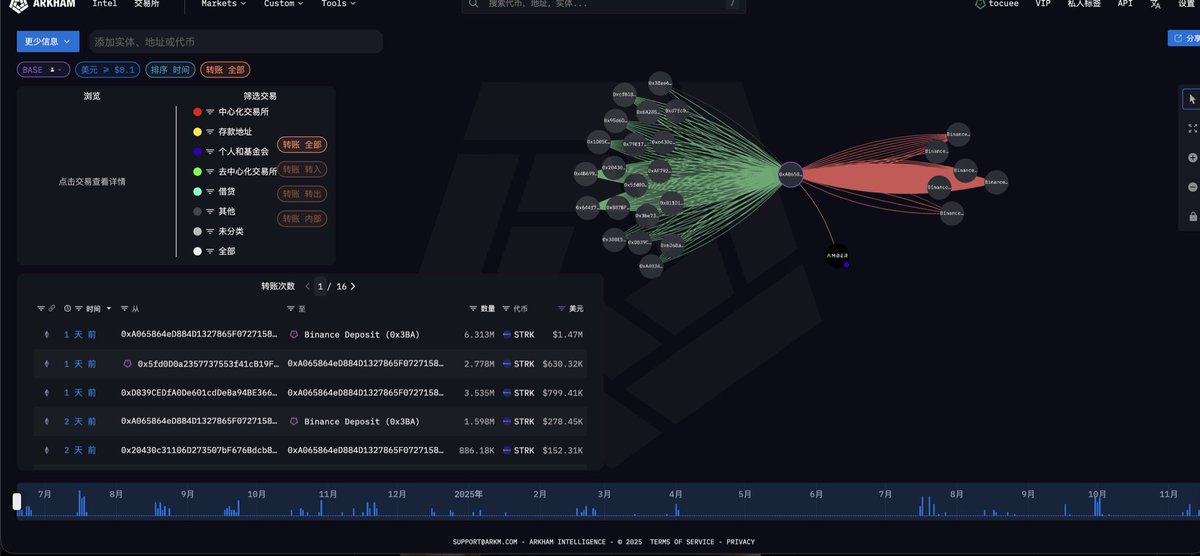Collapse panel with 更少信息 button
The height and width of the screenshot is (556, 1200).
point(48,41)
